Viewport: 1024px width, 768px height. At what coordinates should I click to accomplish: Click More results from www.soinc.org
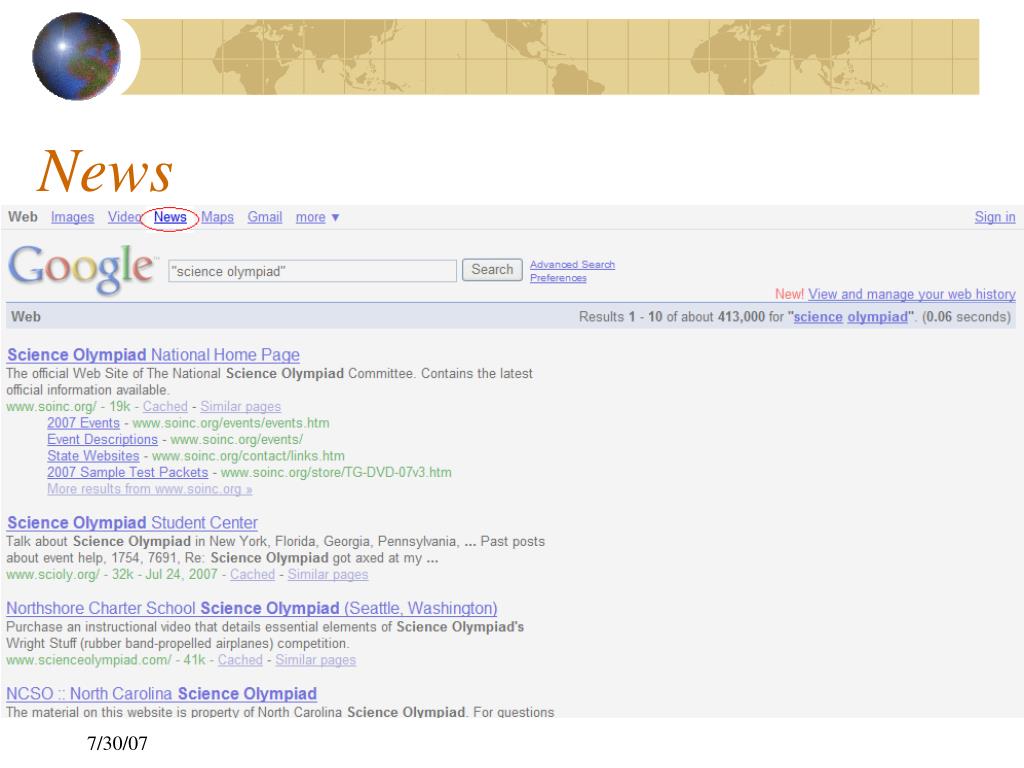point(150,488)
